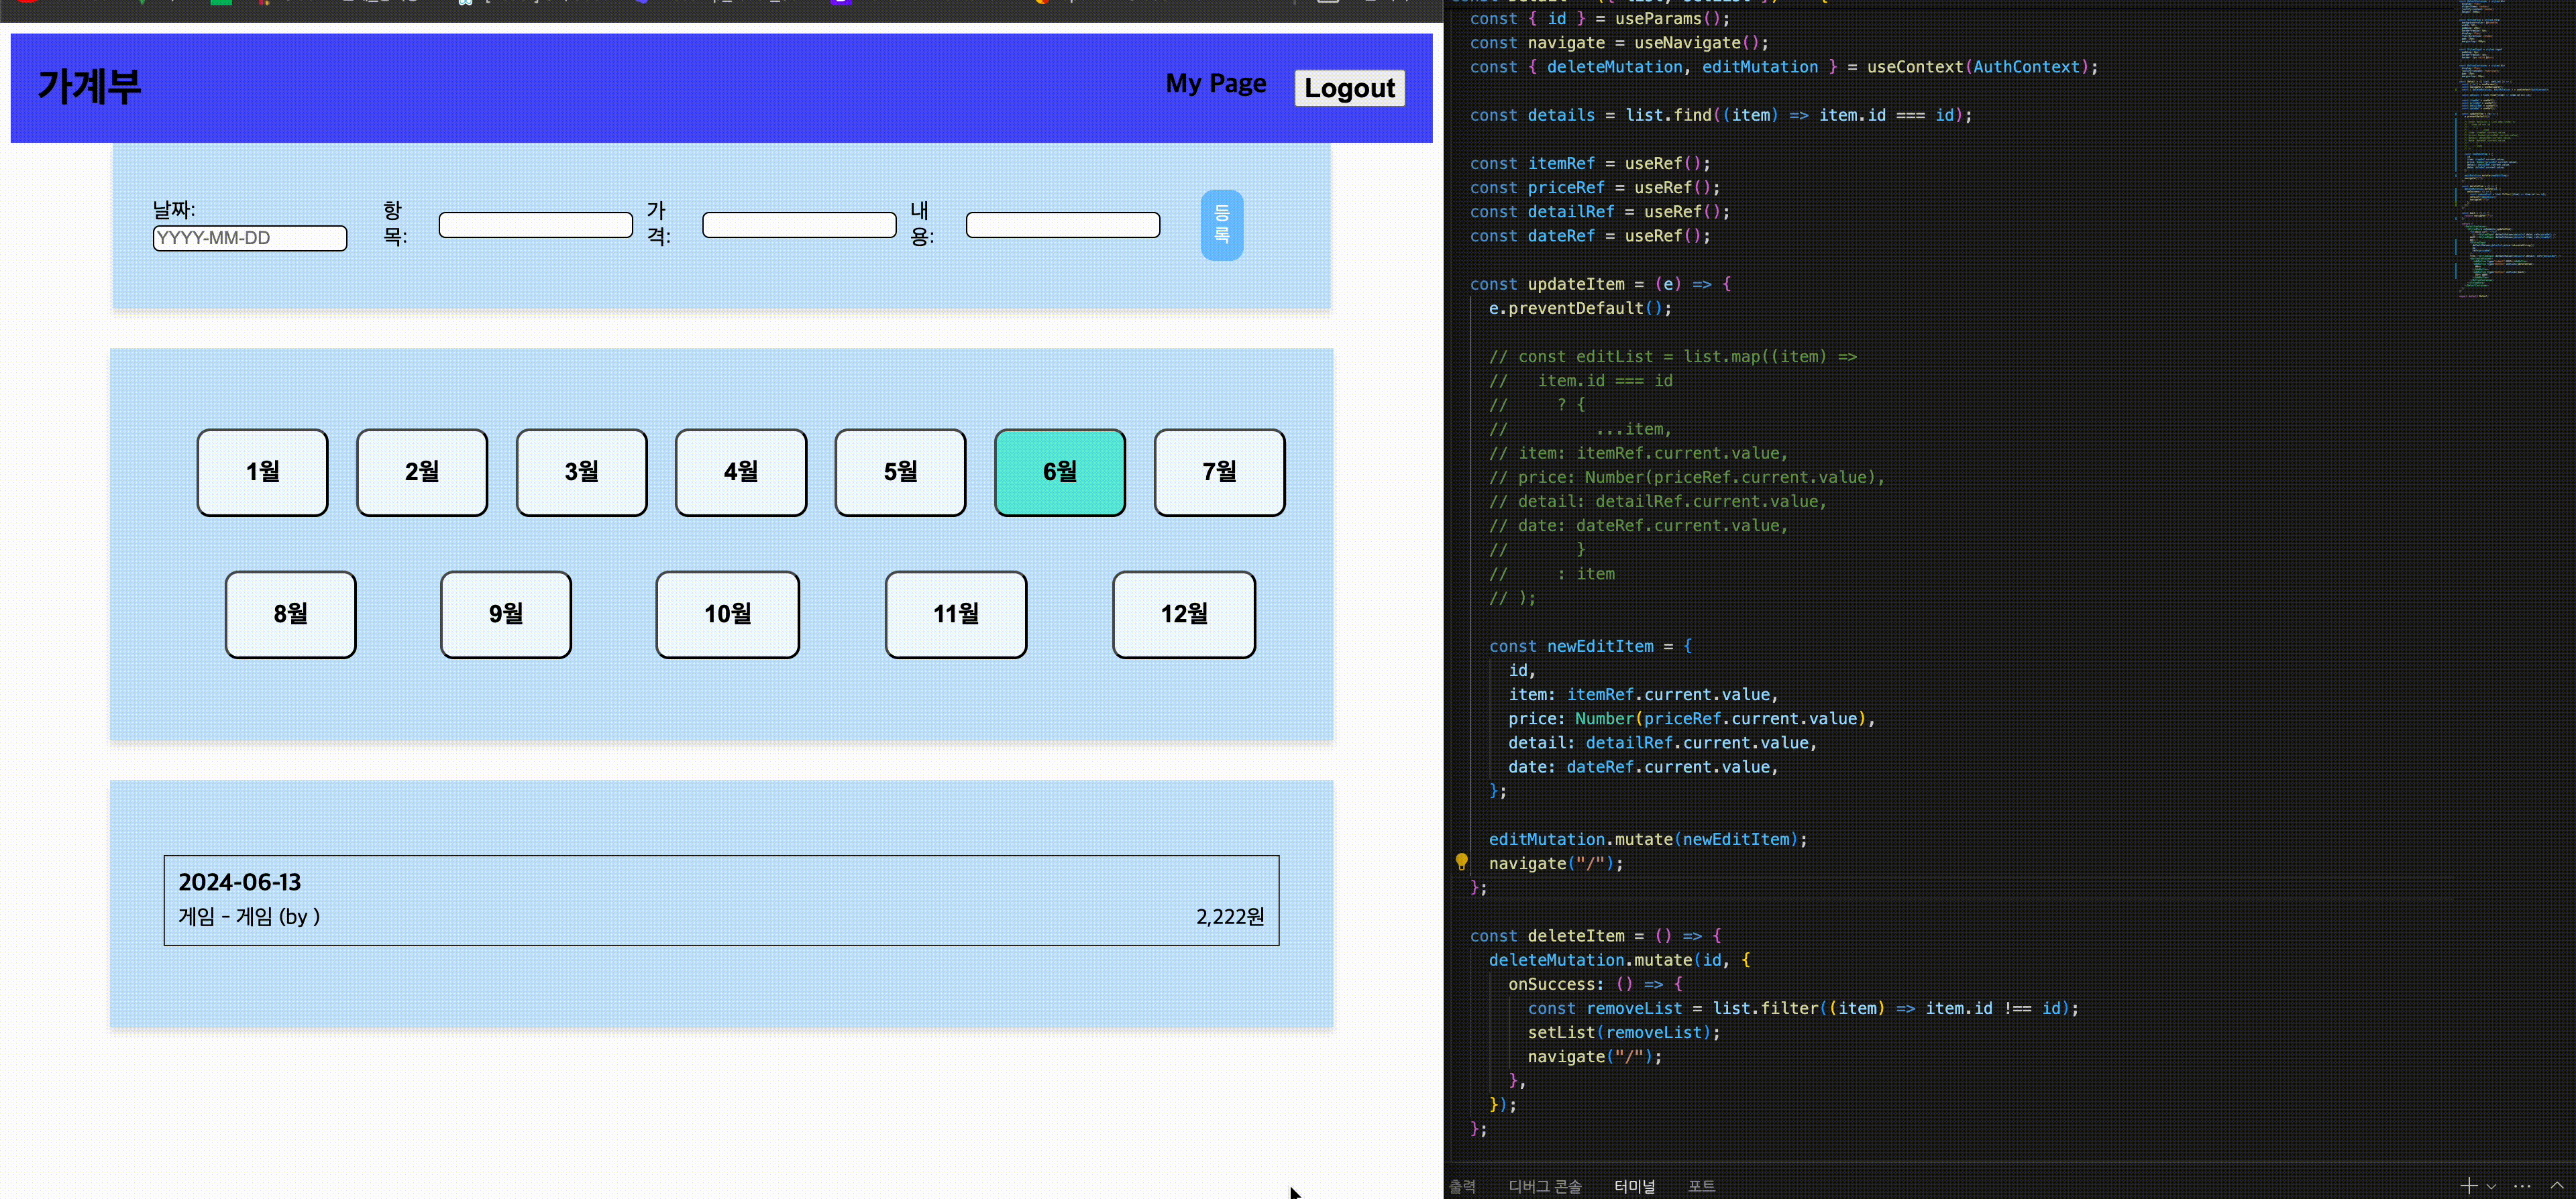Select the 12월 month button
The width and height of the screenshot is (2576, 1199).
click(x=1183, y=614)
